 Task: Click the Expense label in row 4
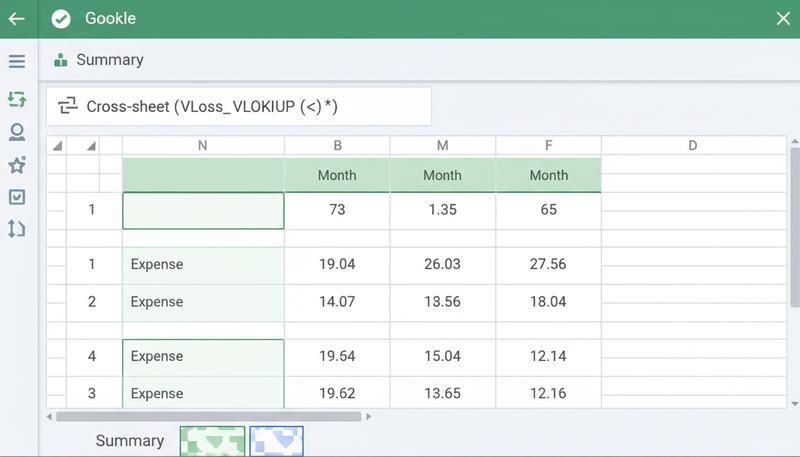(157, 356)
